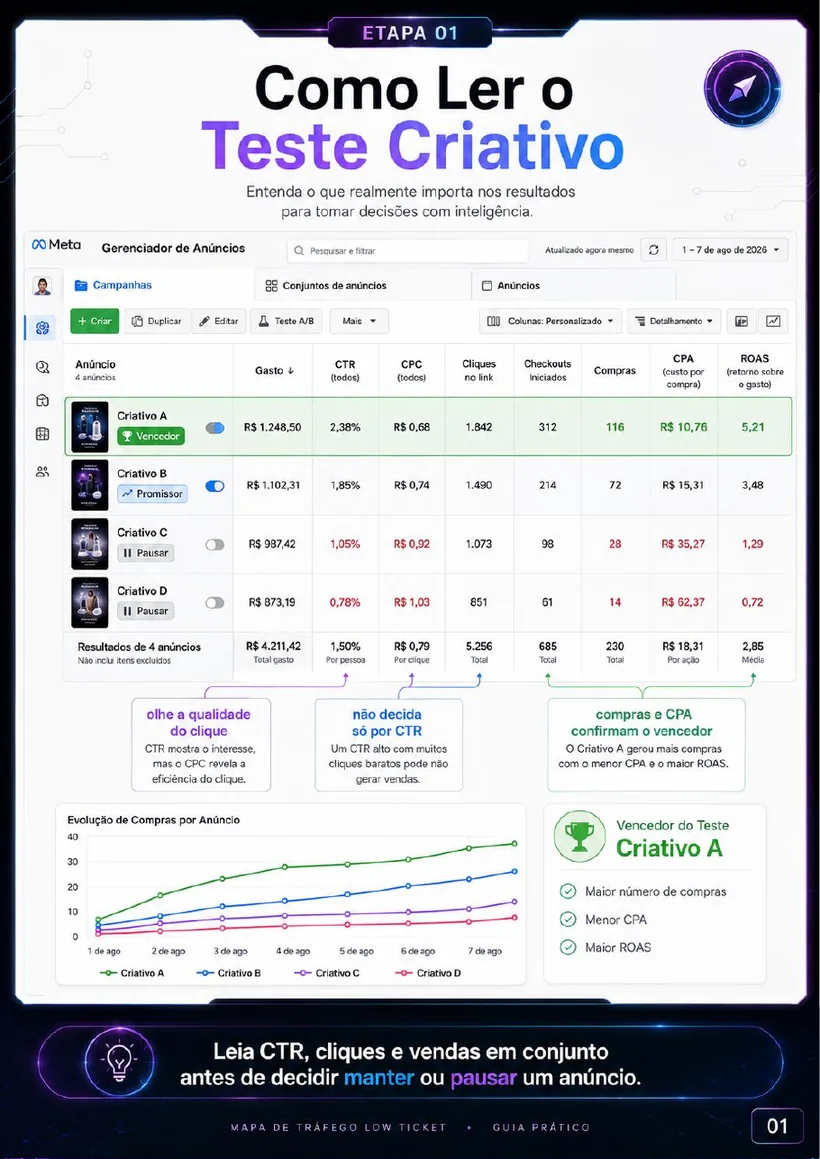Click the Criativo A chart legend entry

(x=132, y=973)
